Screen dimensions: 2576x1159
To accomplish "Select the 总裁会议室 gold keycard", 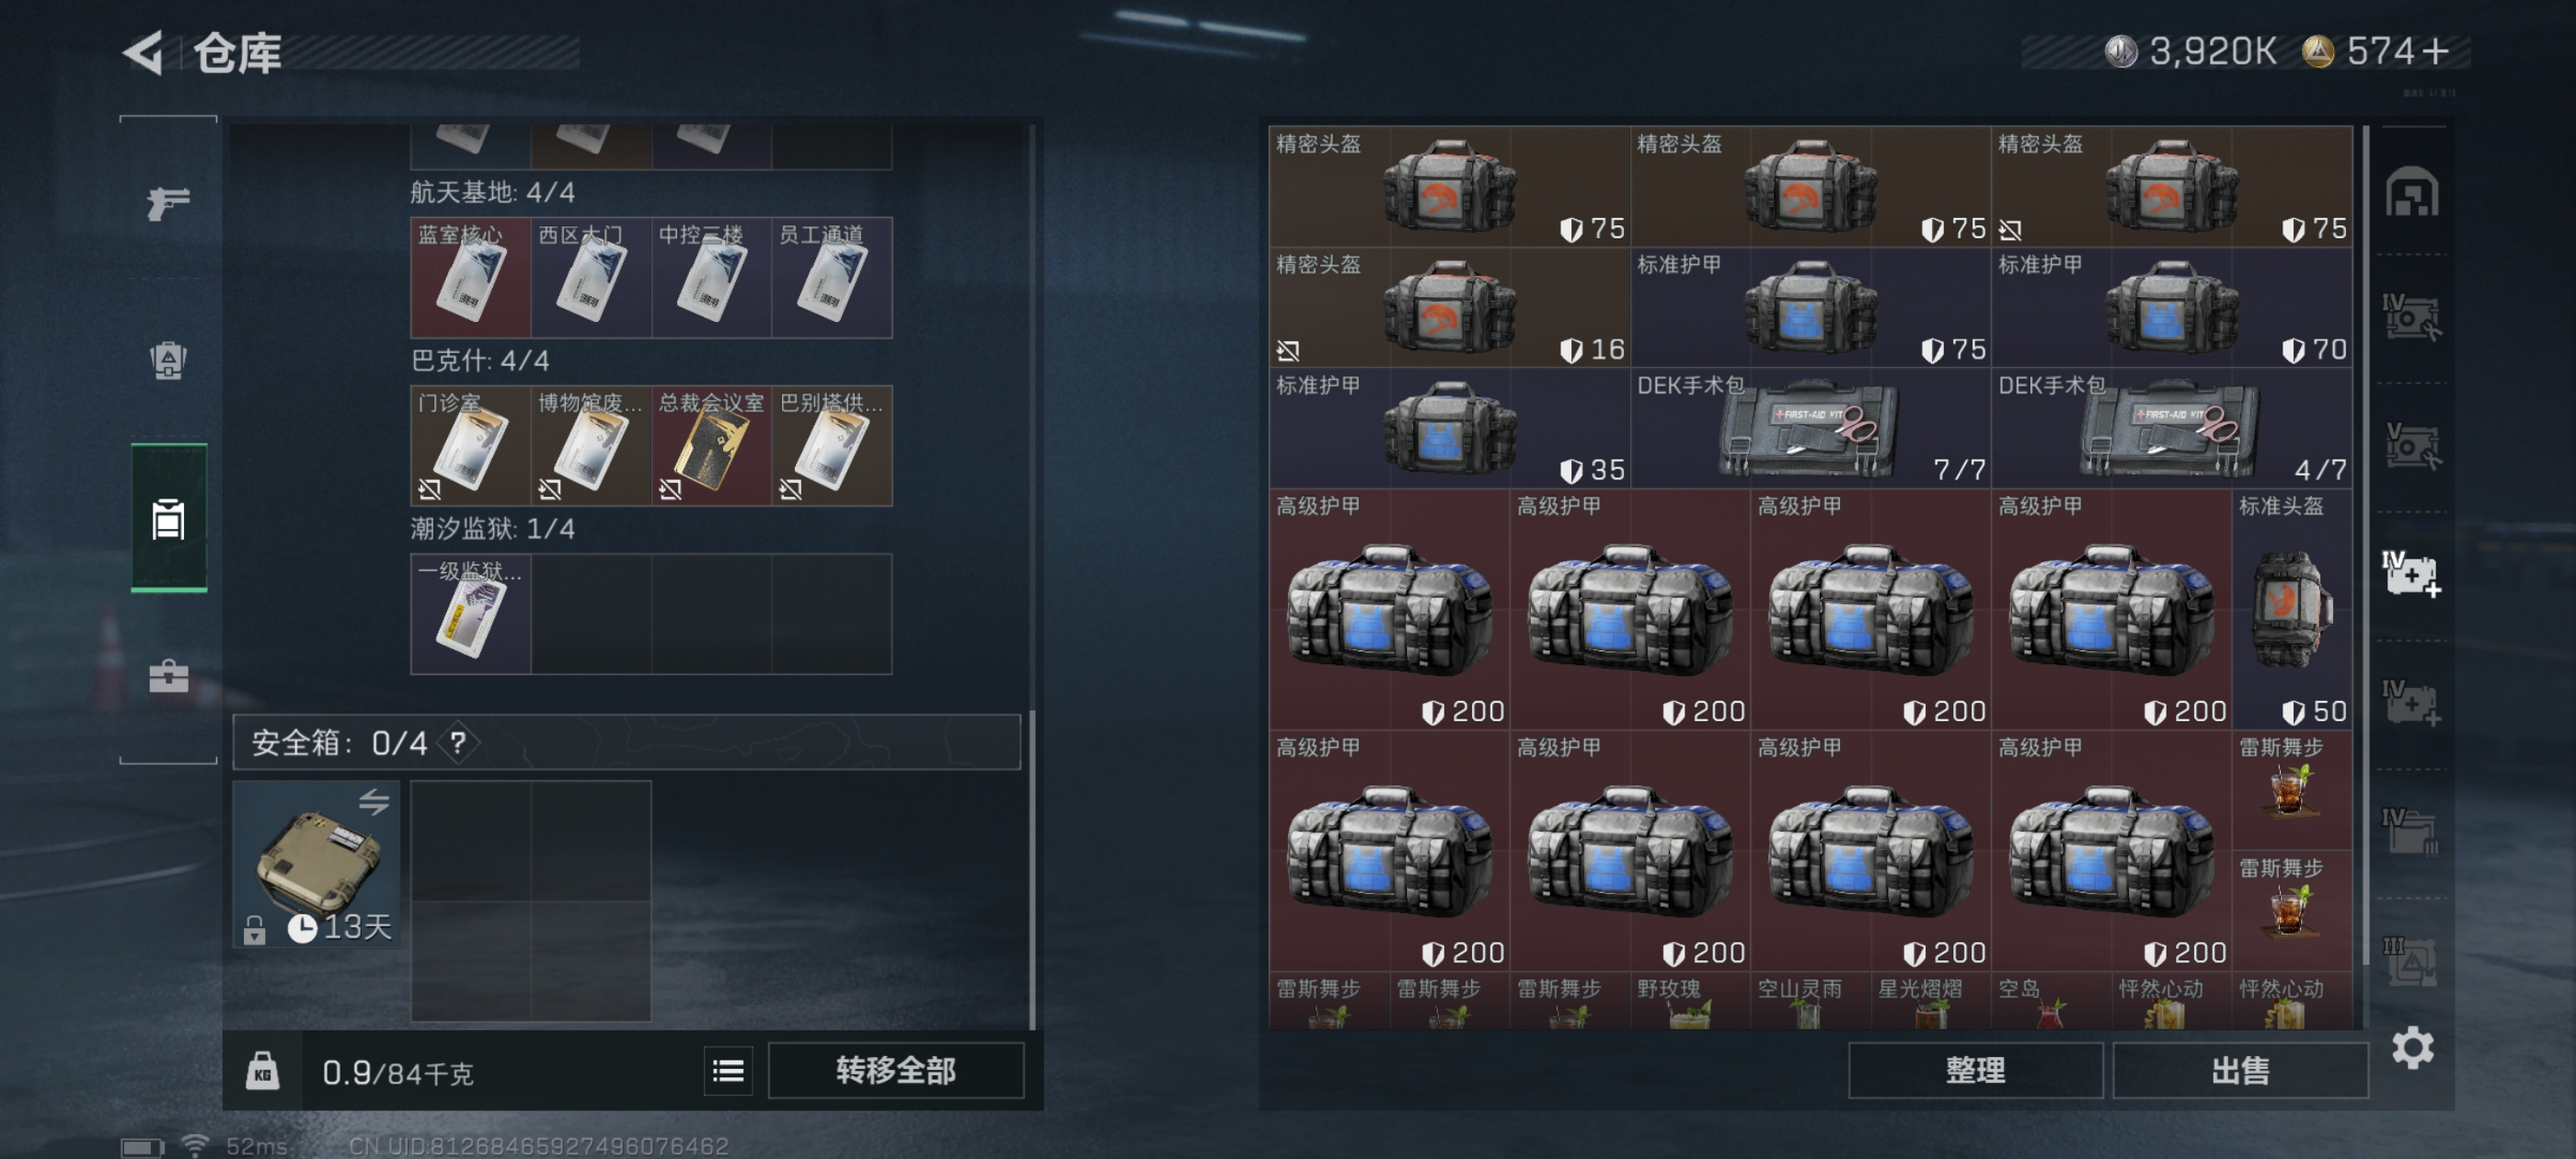I will [x=711, y=446].
